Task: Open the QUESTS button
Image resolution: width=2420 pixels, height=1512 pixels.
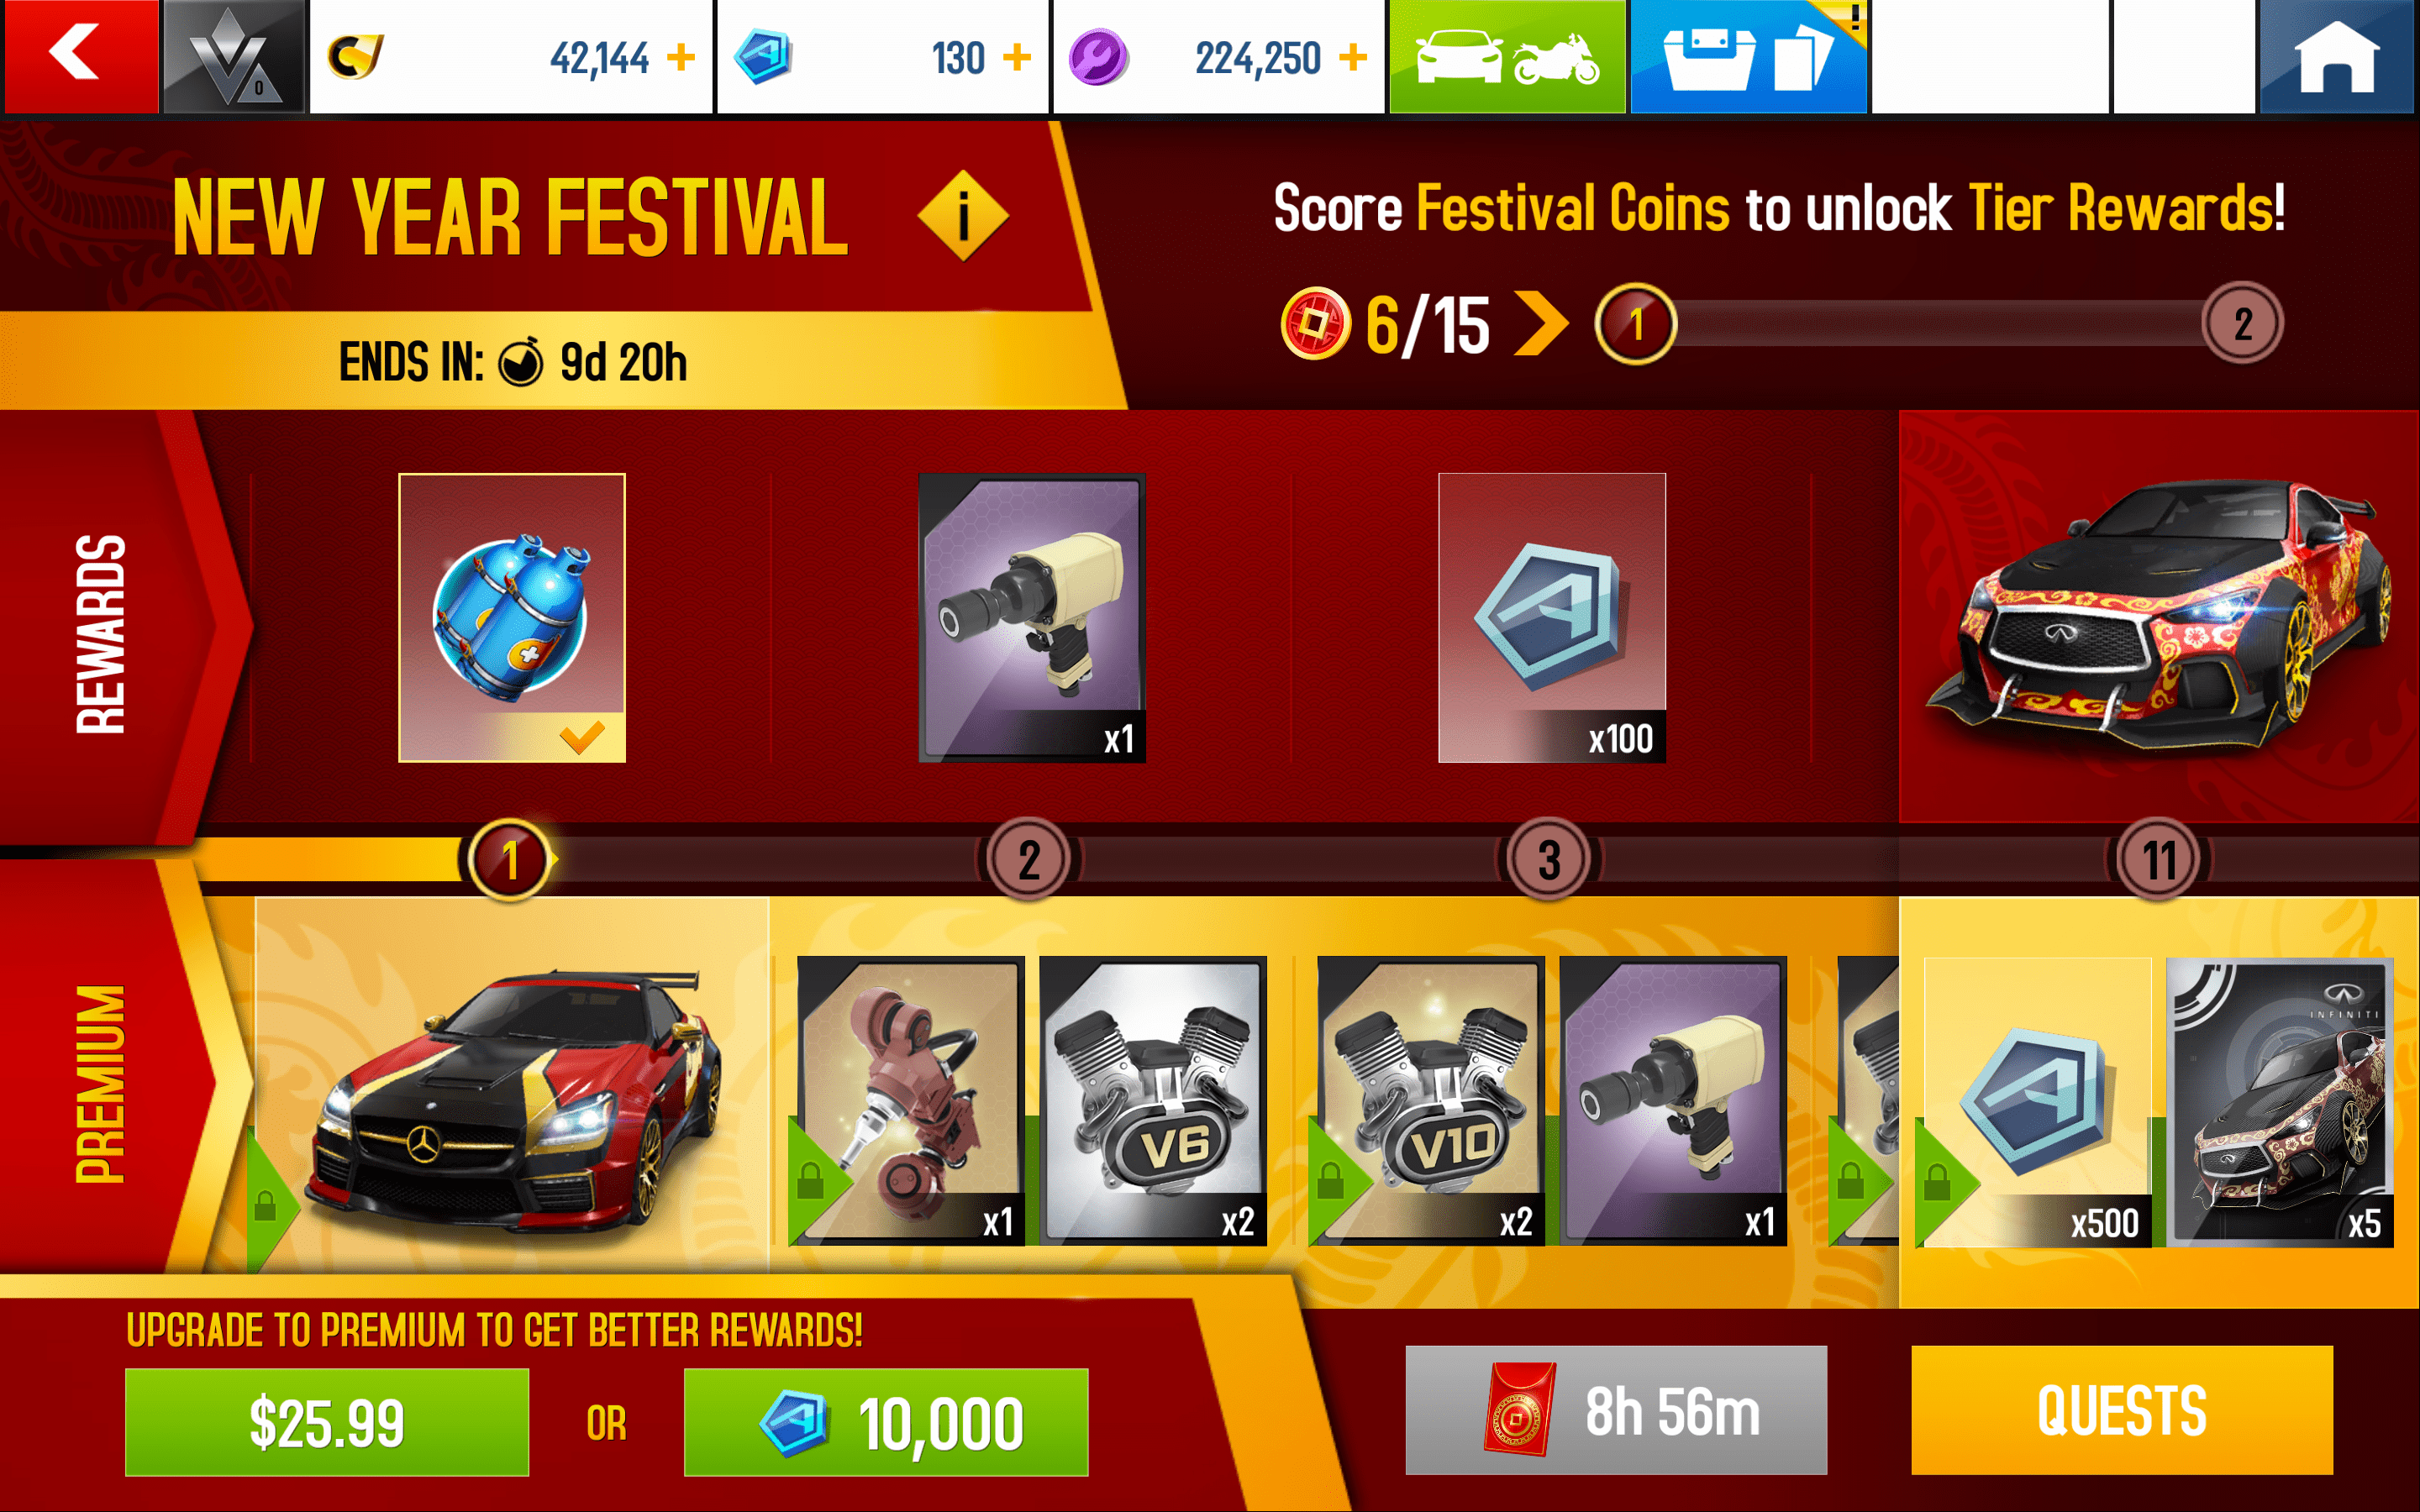Action: (x=2122, y=1410)
